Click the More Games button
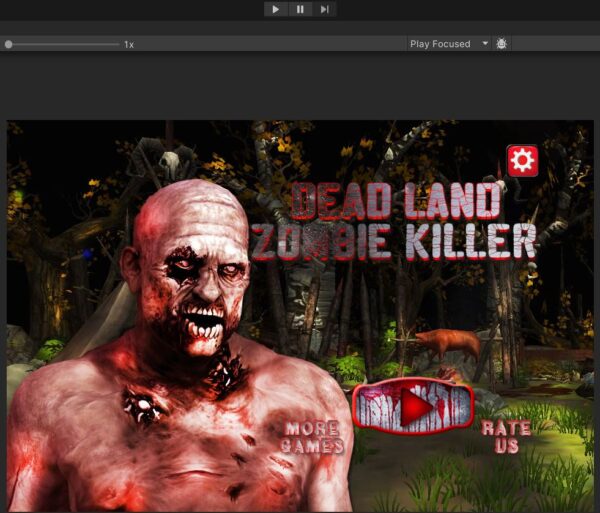Screen dimensions: 600x513 [x=311, y=437]
